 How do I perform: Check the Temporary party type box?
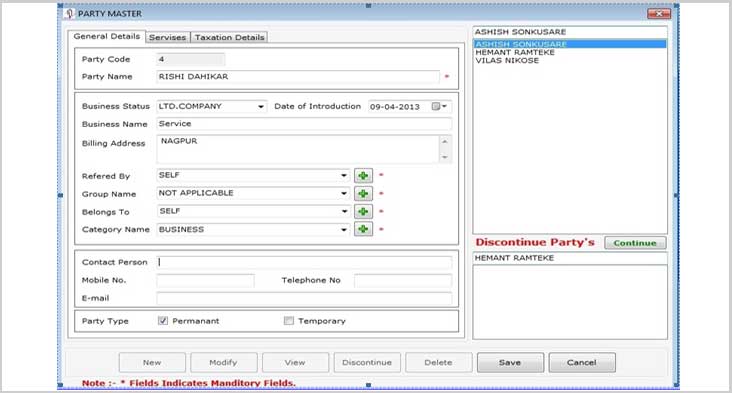289,321
